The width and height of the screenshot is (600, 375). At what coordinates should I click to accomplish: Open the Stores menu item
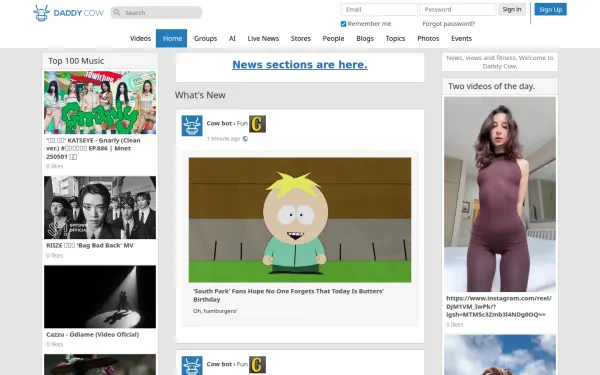[301, 38]
